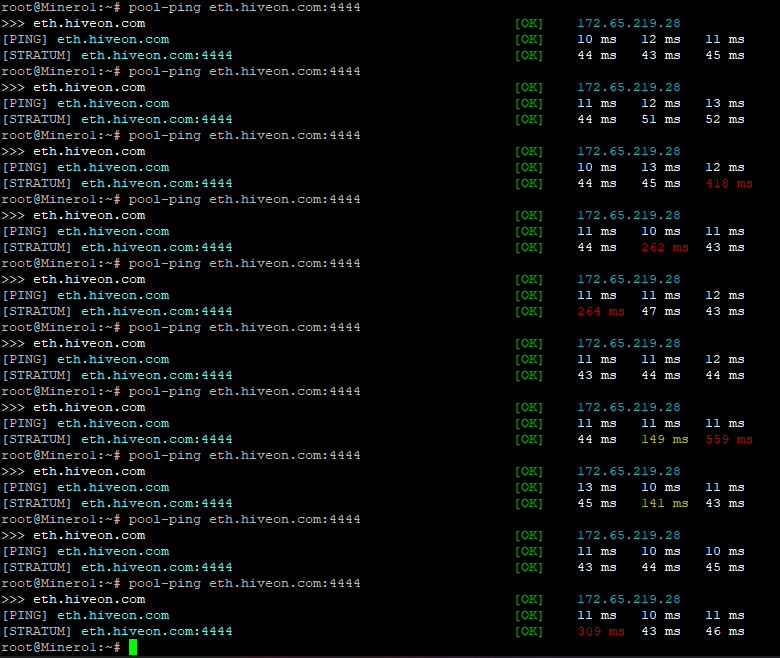Click eth.hiveon.com:4444 in the 141 ms row
The height and width of the screenshot is (658, 780).
pos(157,503)
